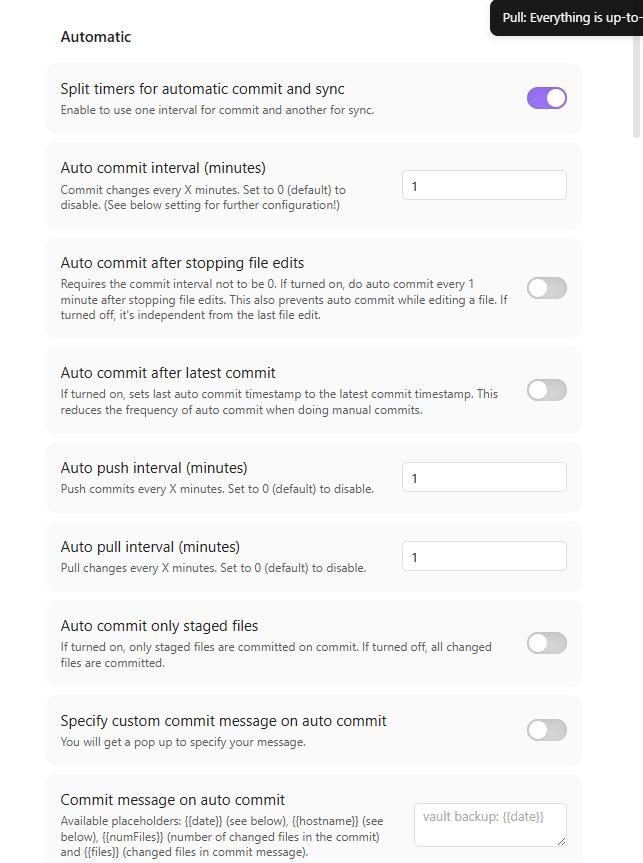Click the 'Auto commit interval (minutes)' label
This screenshot has width=643, height=863.
click(x=163, y=167)
